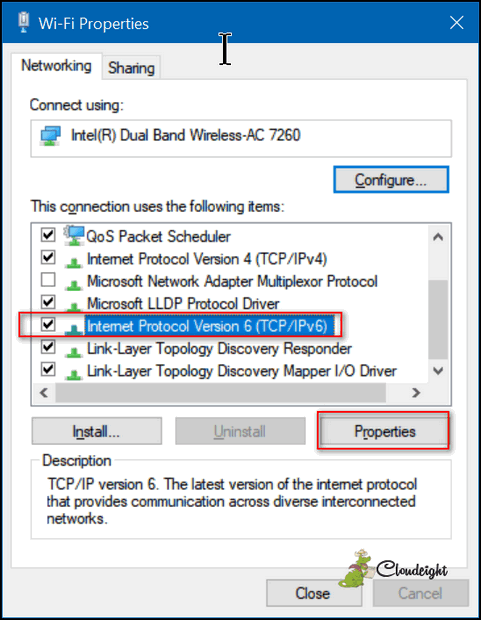Image resolution: width=481 pixels, height=620 pixels.
Task: Enable Microsoft Network Adapter Multiplexor Protocol checkbox
Action: pos(48,280)
